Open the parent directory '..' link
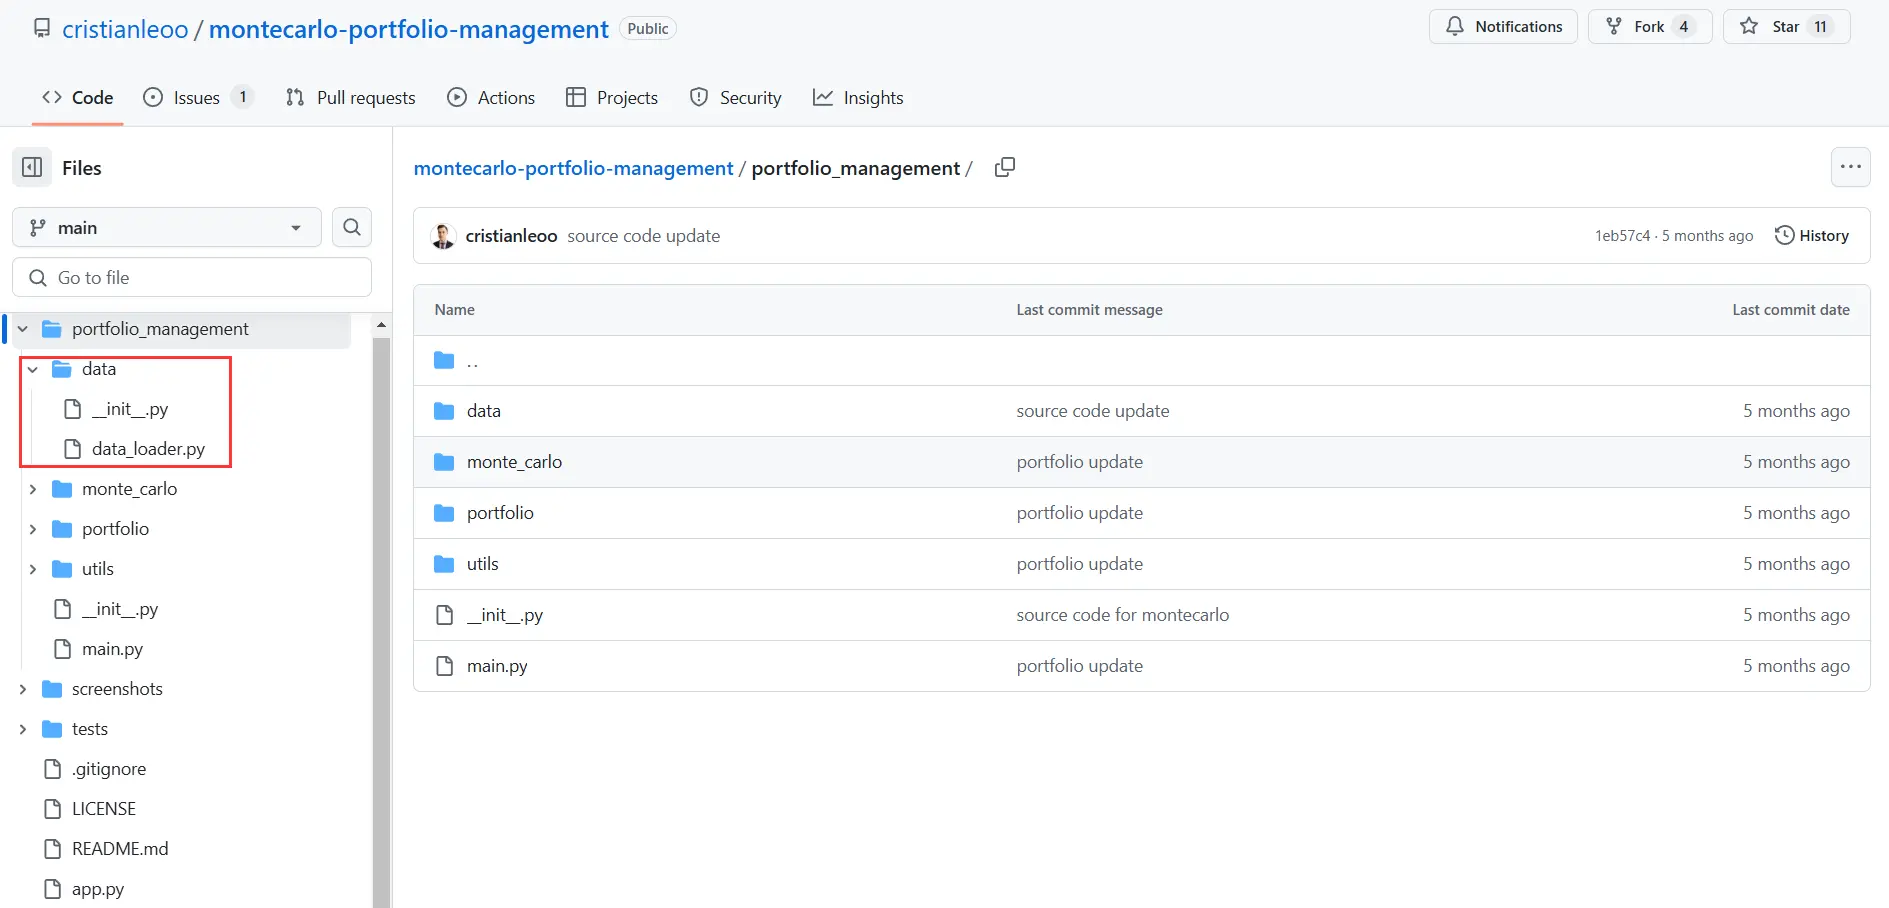Viewport: 1889px width, 908px height. (473, 361)
